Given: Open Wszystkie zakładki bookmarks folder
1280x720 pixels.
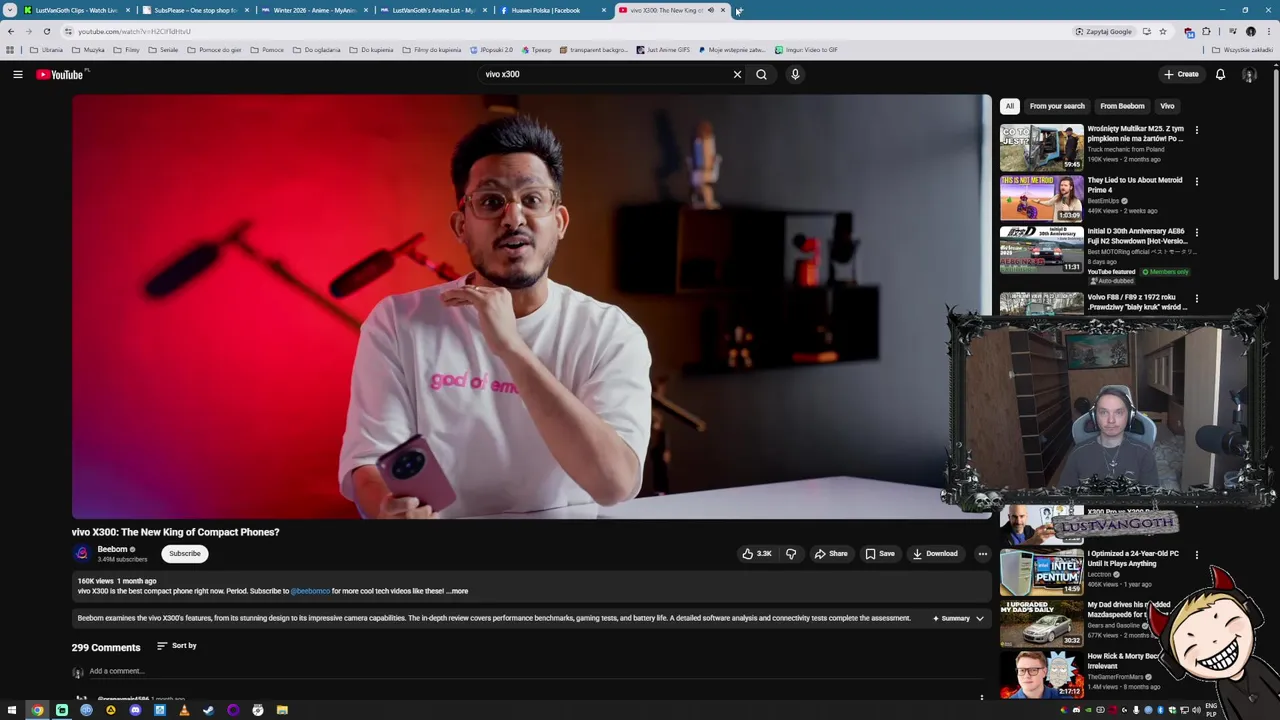Looking at the screenshot, I should (x=1243, y=50).
